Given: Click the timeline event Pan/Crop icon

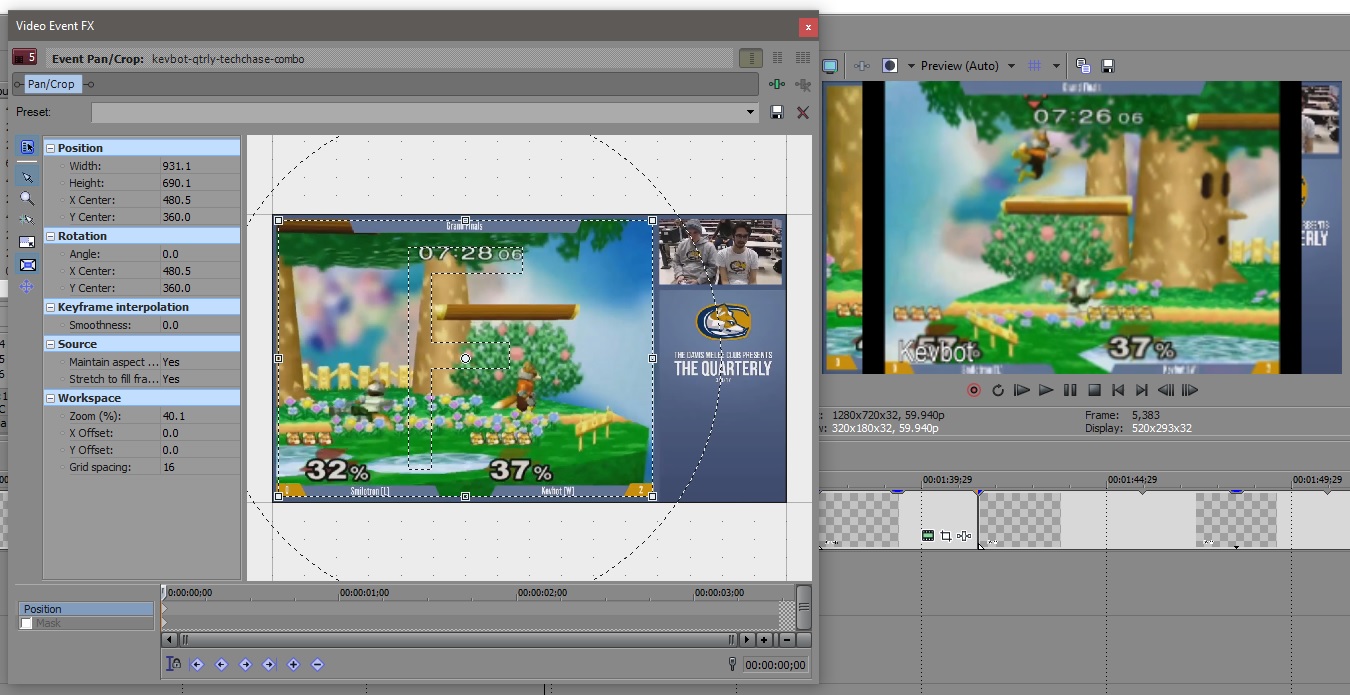Looking at the screenshot, I should tap(946, 536).
